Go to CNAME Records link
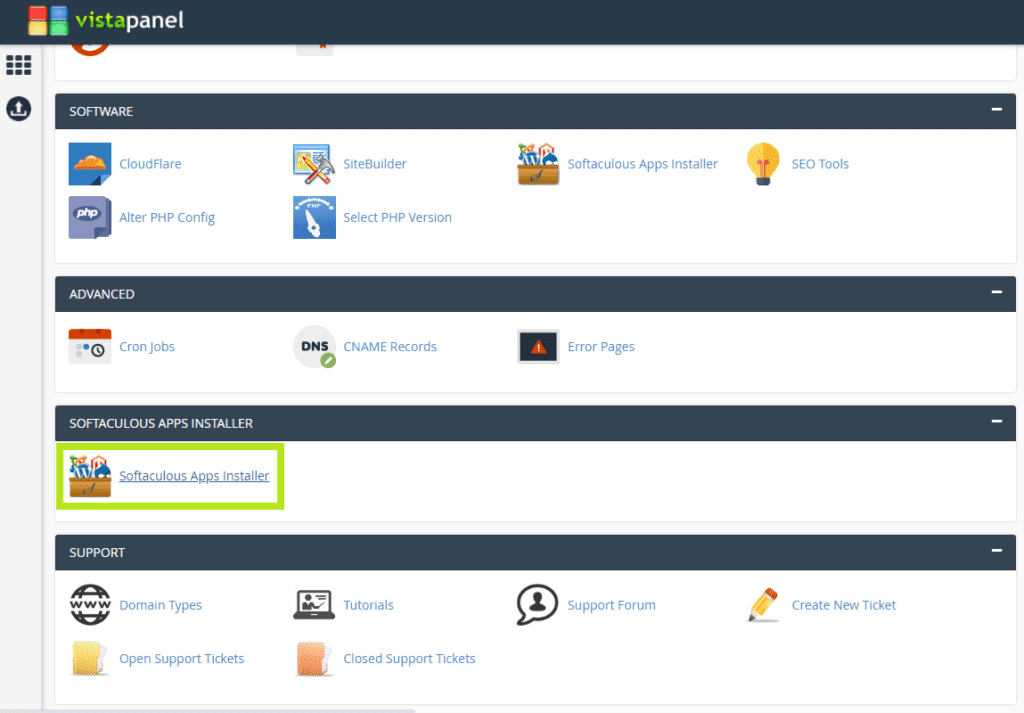Viewport: 1024px width, 713px height. pos(390,347)
